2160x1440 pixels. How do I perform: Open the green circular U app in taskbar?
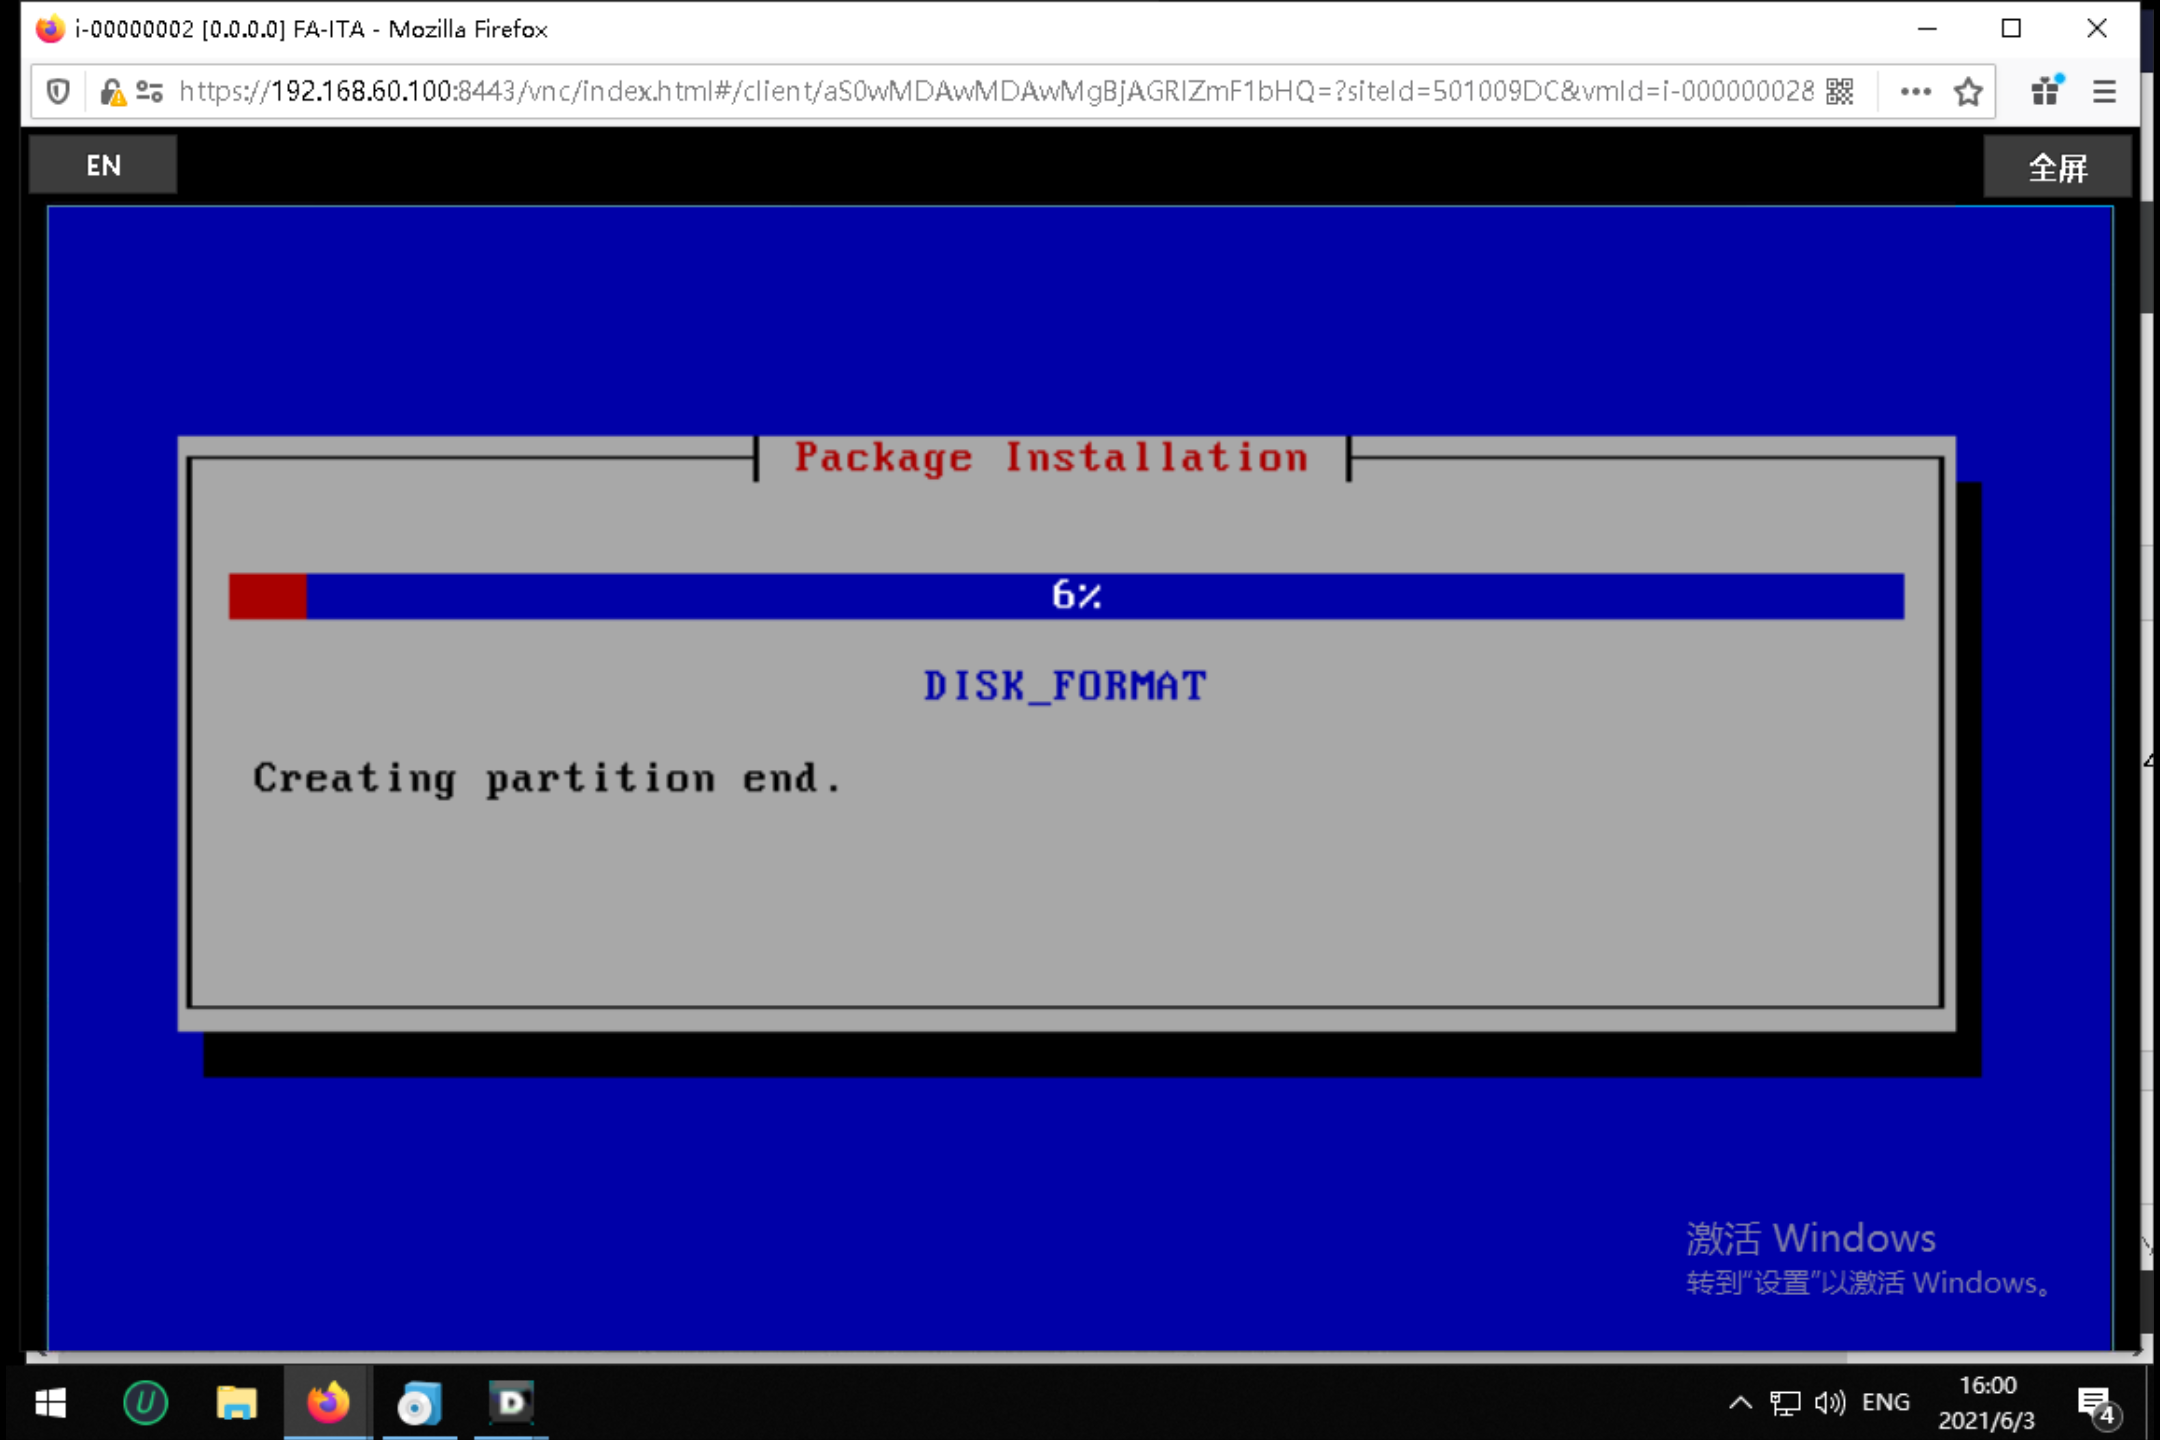pos(145,1403)
